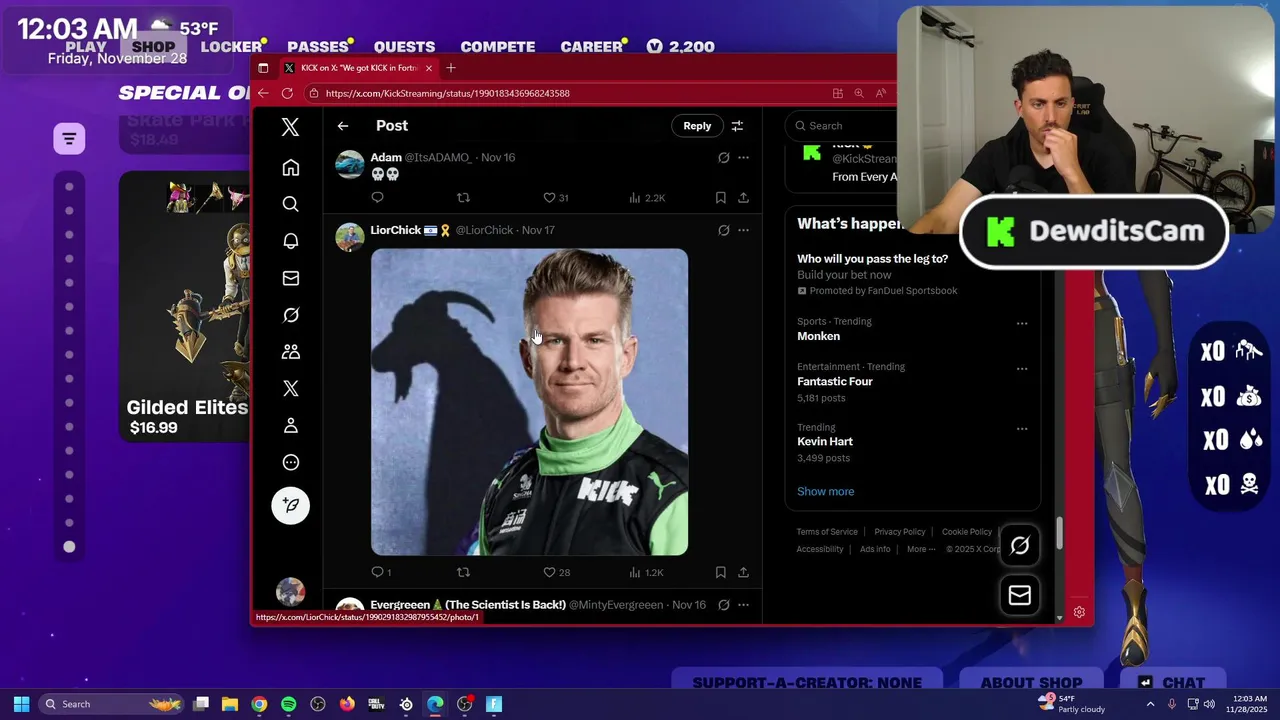Screen dimensions: 1280x720
Task: Select the KICK on X browser tab
Action: pyautogui.click(x=358, y=68)
